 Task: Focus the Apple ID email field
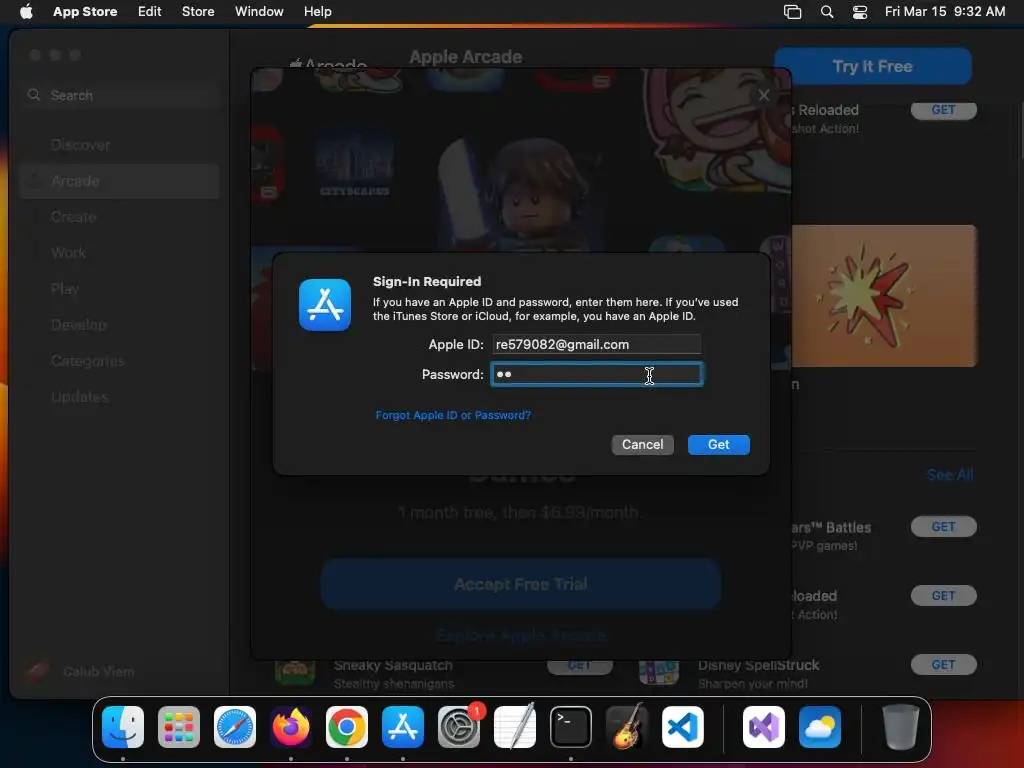pyautogui.click(x=596, y=344)
